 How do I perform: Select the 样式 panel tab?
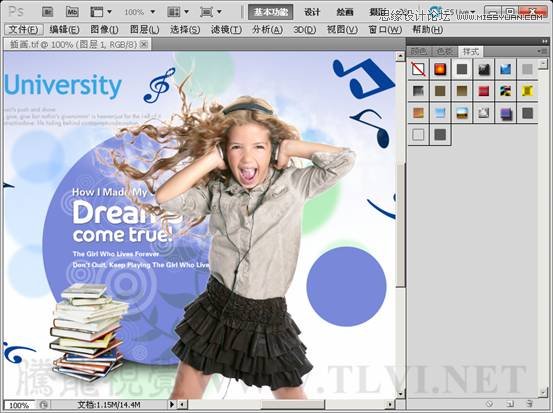coord(471,52)
